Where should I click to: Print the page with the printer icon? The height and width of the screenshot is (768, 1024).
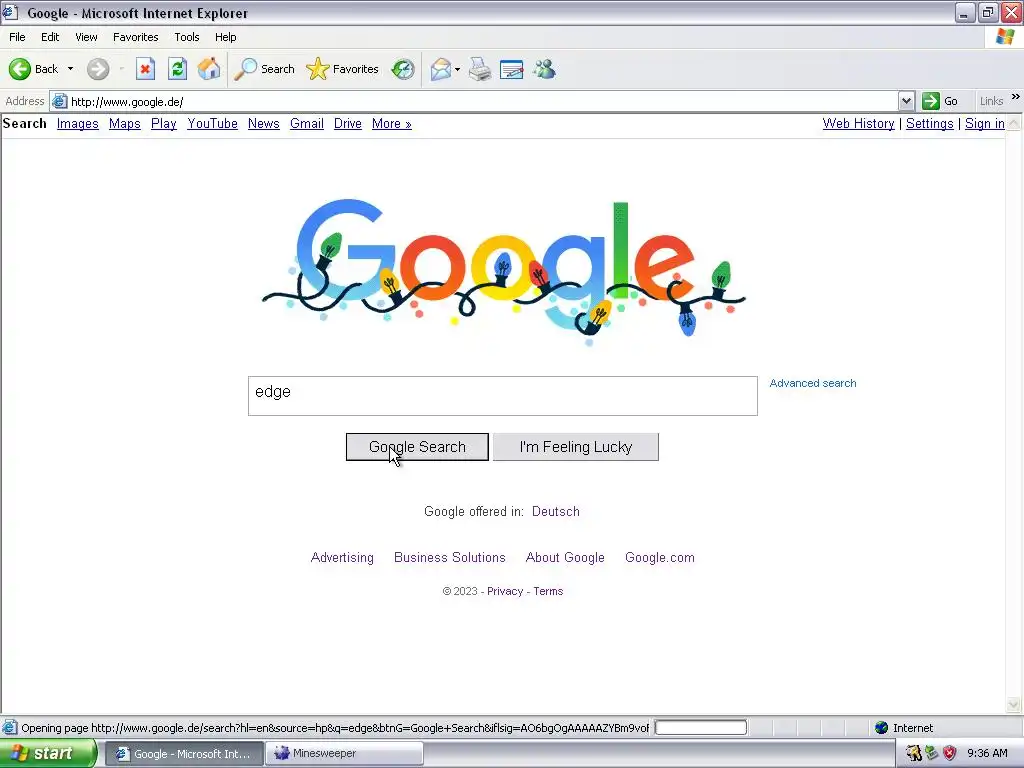click(x=480, y=69)
